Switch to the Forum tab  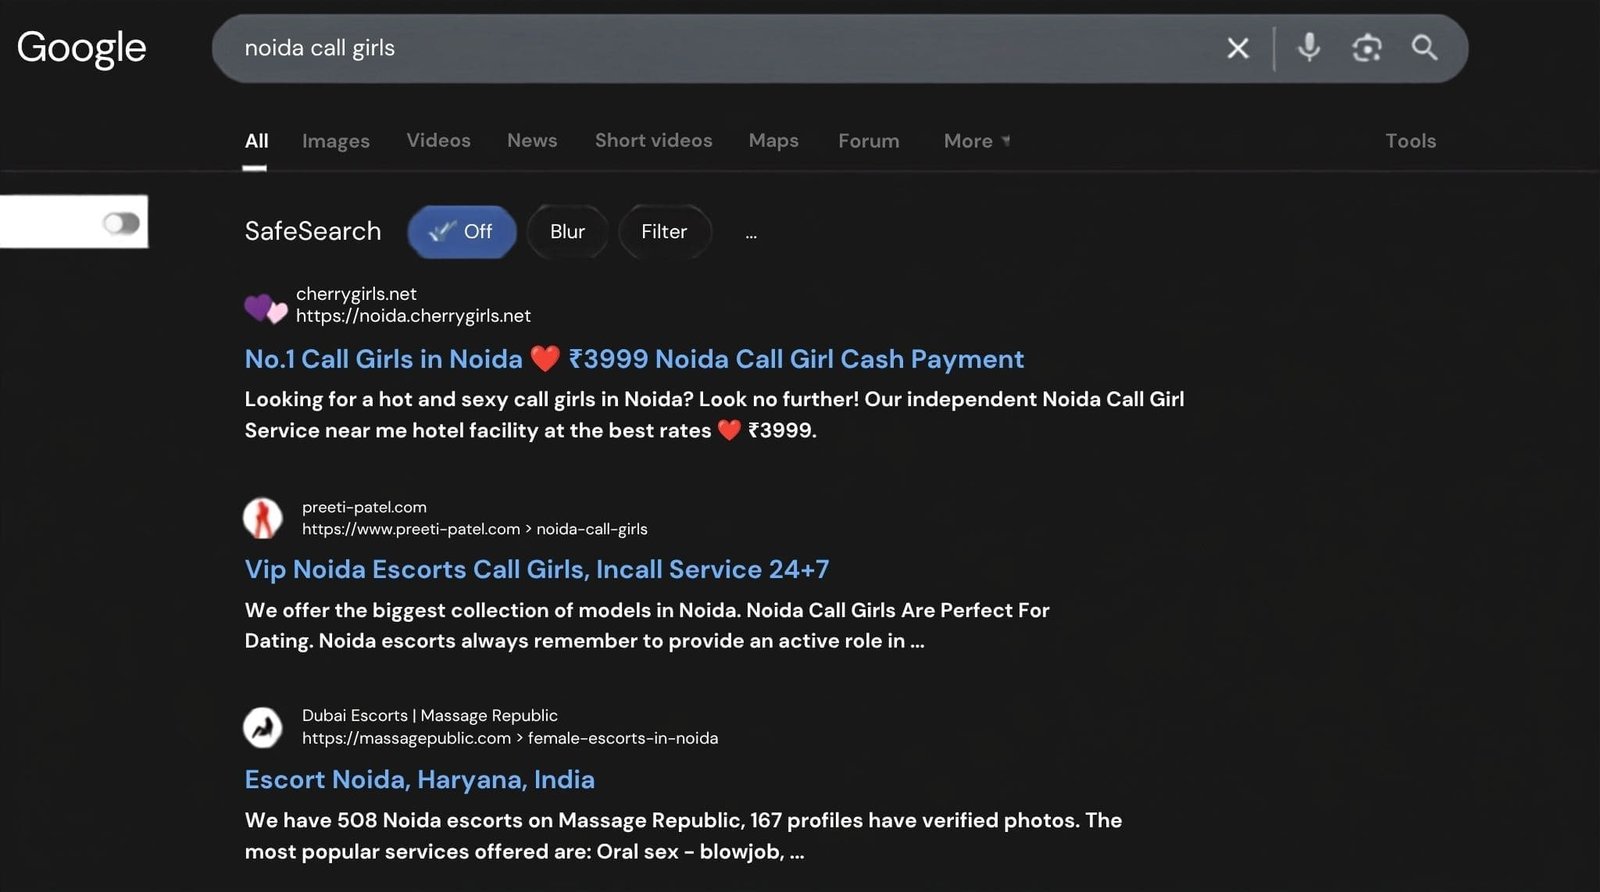click(868, 141)
